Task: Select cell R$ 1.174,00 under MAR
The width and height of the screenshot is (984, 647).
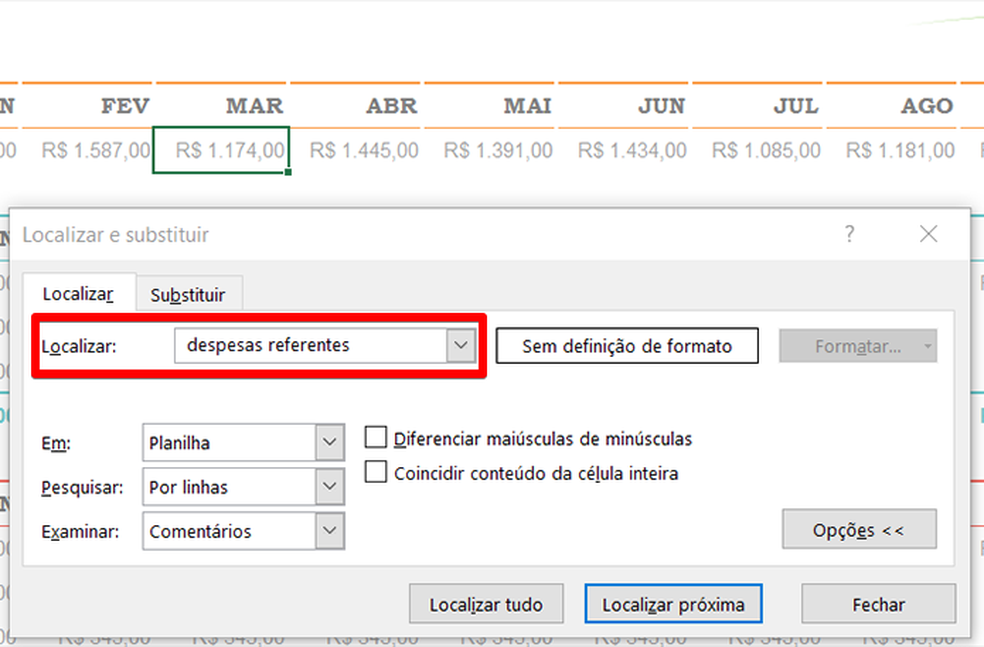Action: tap(221, 151)
